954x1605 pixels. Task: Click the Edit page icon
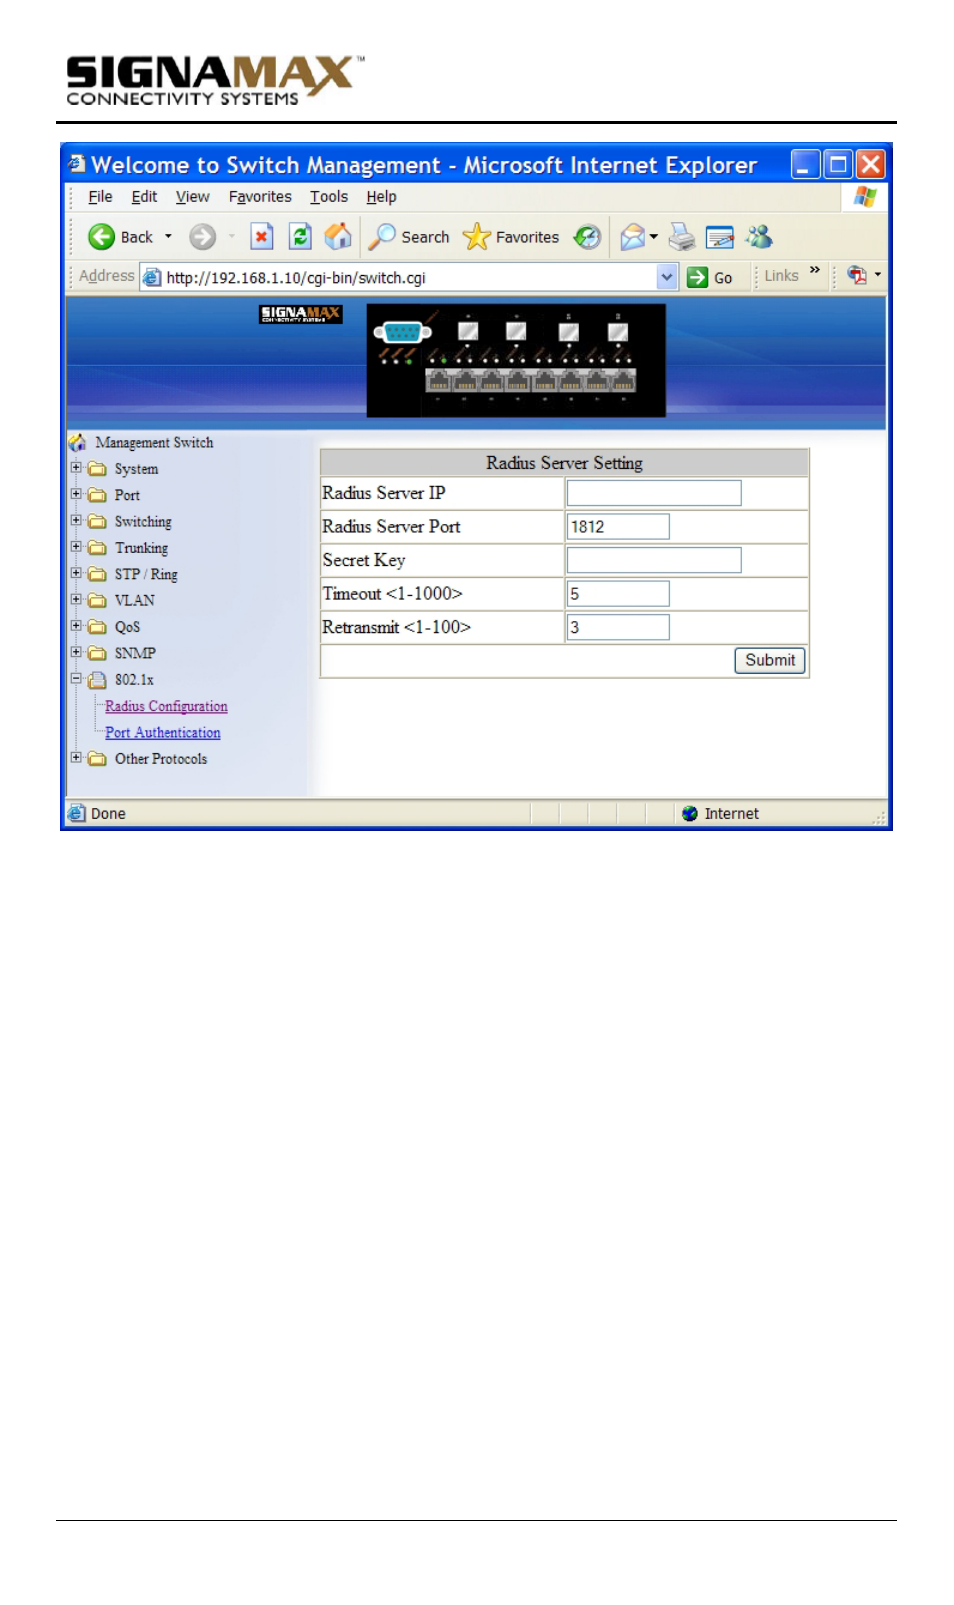click(x=720, y=237)
